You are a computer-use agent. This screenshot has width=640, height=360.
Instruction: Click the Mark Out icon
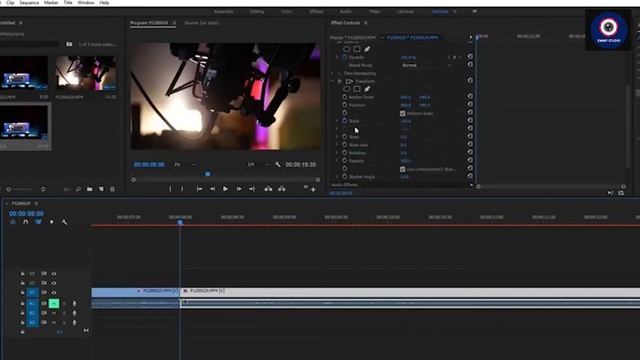tap(182, 189)
